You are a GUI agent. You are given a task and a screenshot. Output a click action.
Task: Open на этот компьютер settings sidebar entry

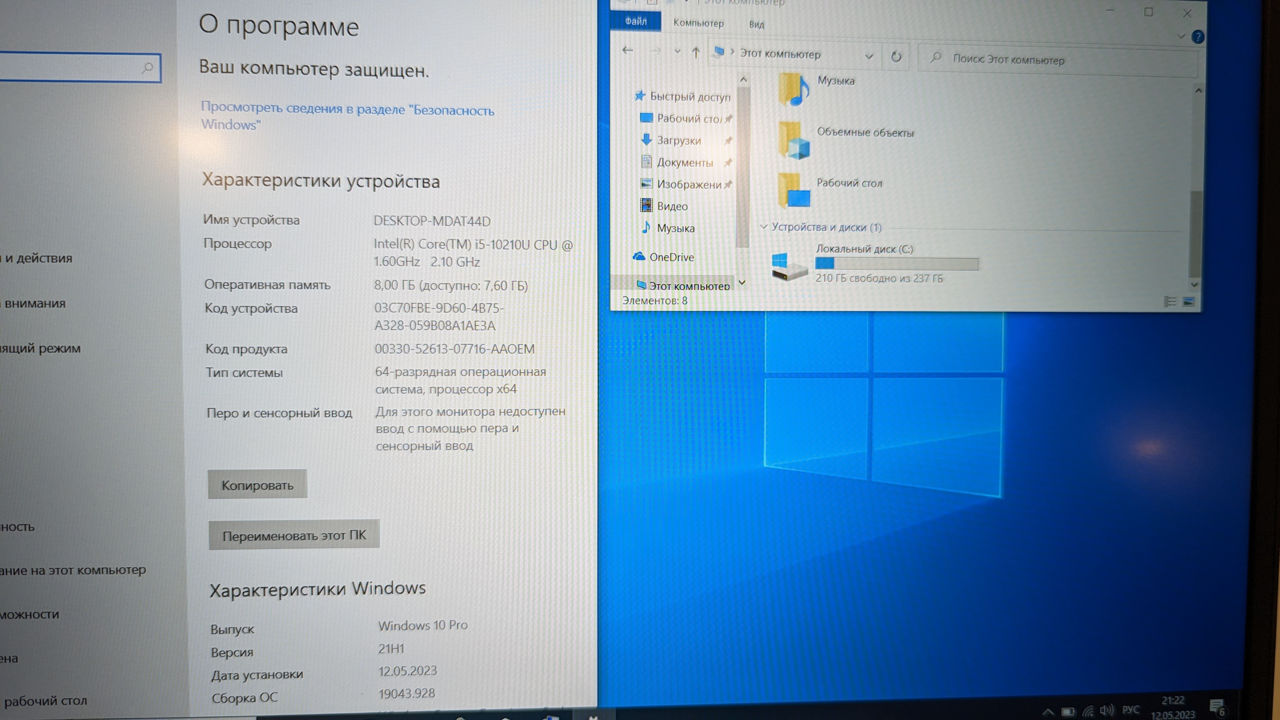coord(73,570)
